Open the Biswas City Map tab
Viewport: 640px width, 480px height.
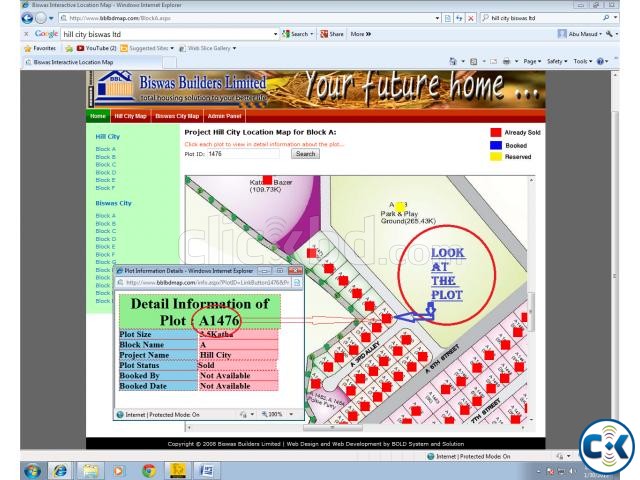pos(177,116)
